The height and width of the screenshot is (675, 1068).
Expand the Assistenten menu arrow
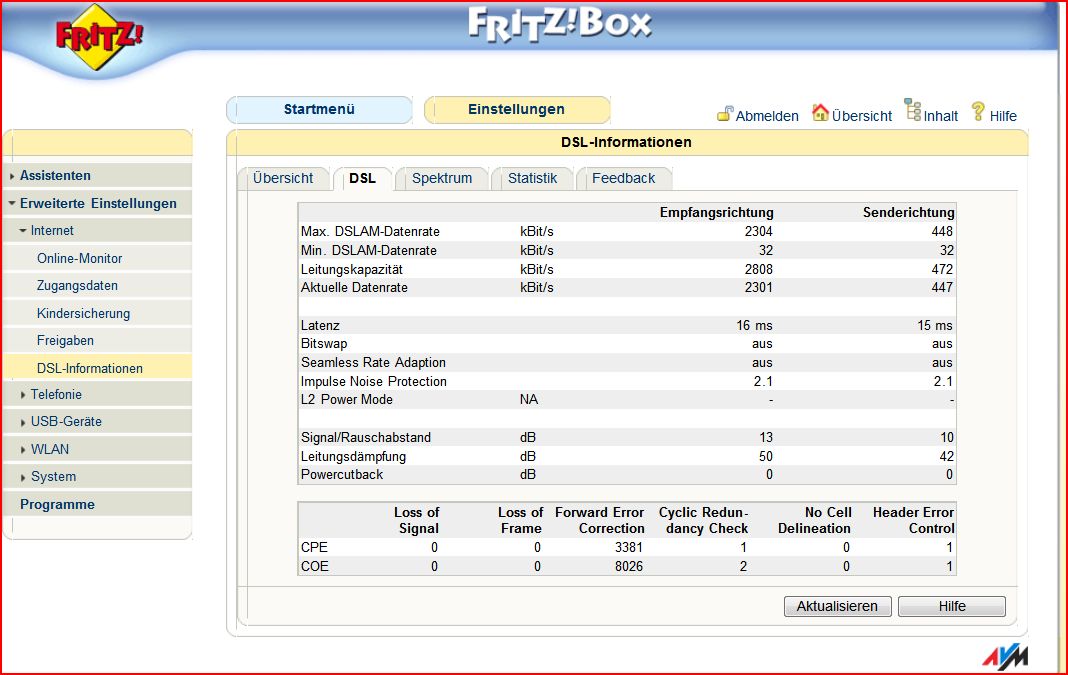coord(12,176)
